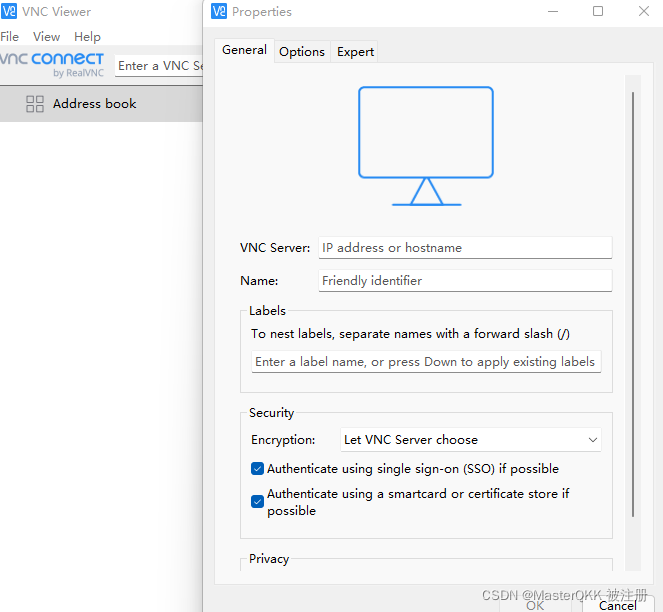The width and height of the screenshot is (663, 612).
Task: Switch to the Expert tab
Action: (x=355, y=52)
